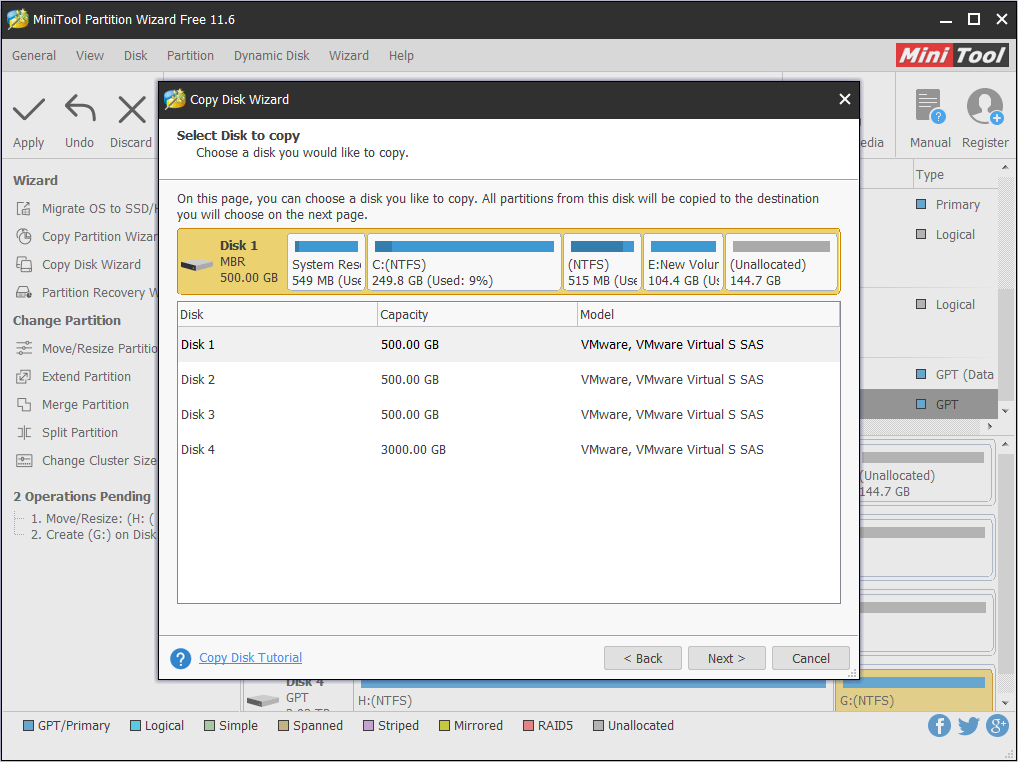This screenshot has height=762, width=1018.
Task: Select pending operation 2 Create (G:)
Action: click(94, 535)
